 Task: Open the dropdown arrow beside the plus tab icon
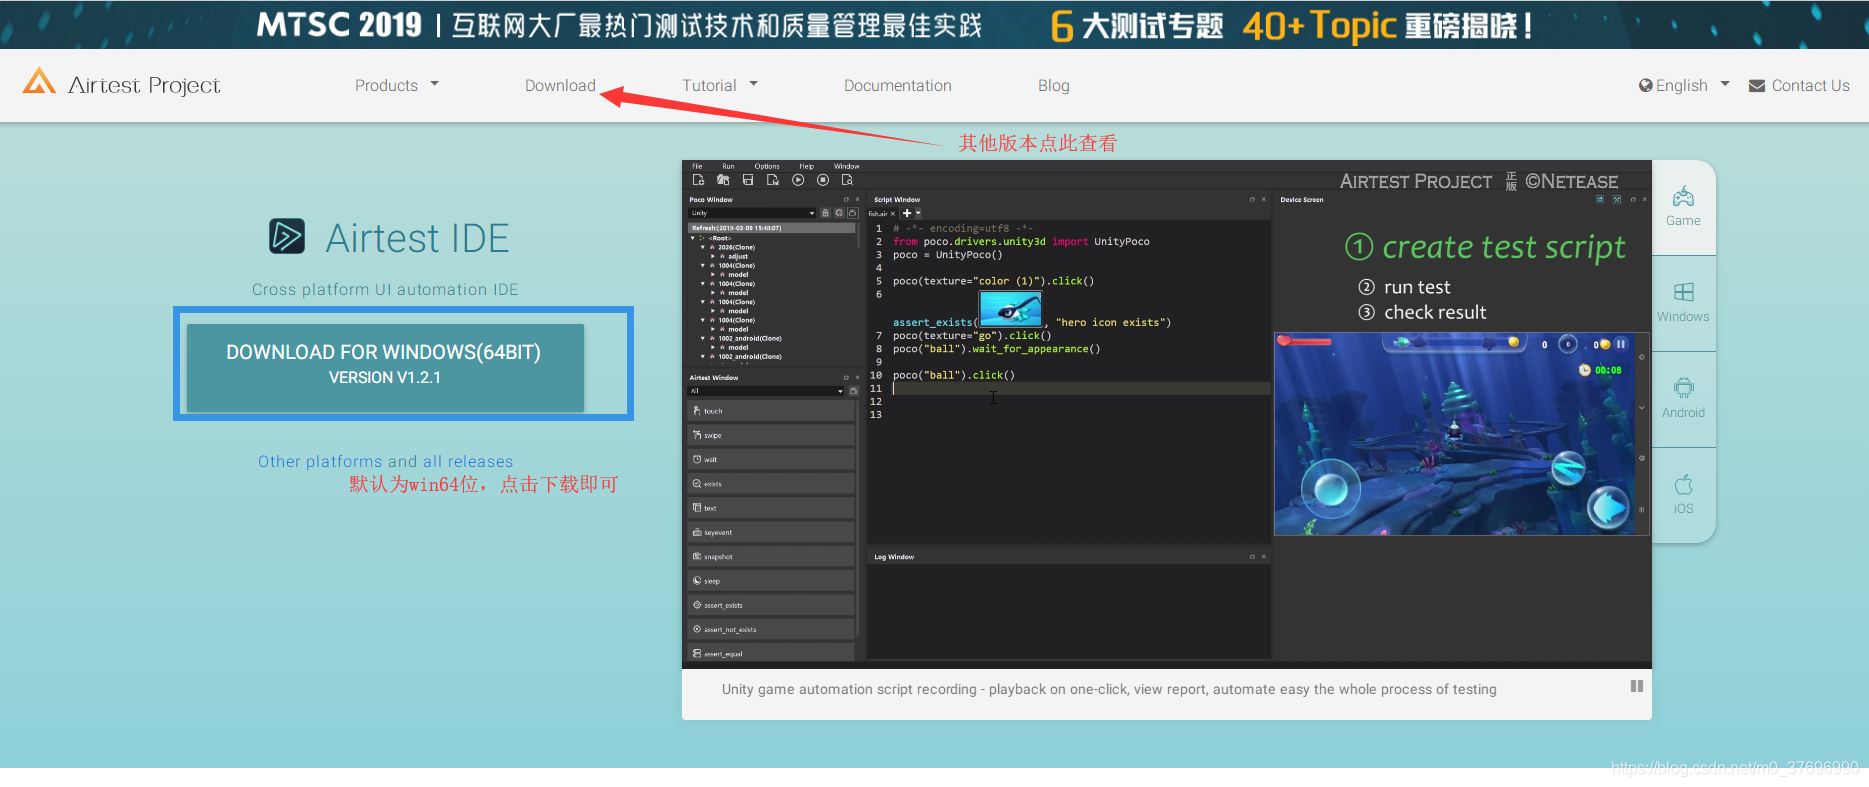coord(918,213)
